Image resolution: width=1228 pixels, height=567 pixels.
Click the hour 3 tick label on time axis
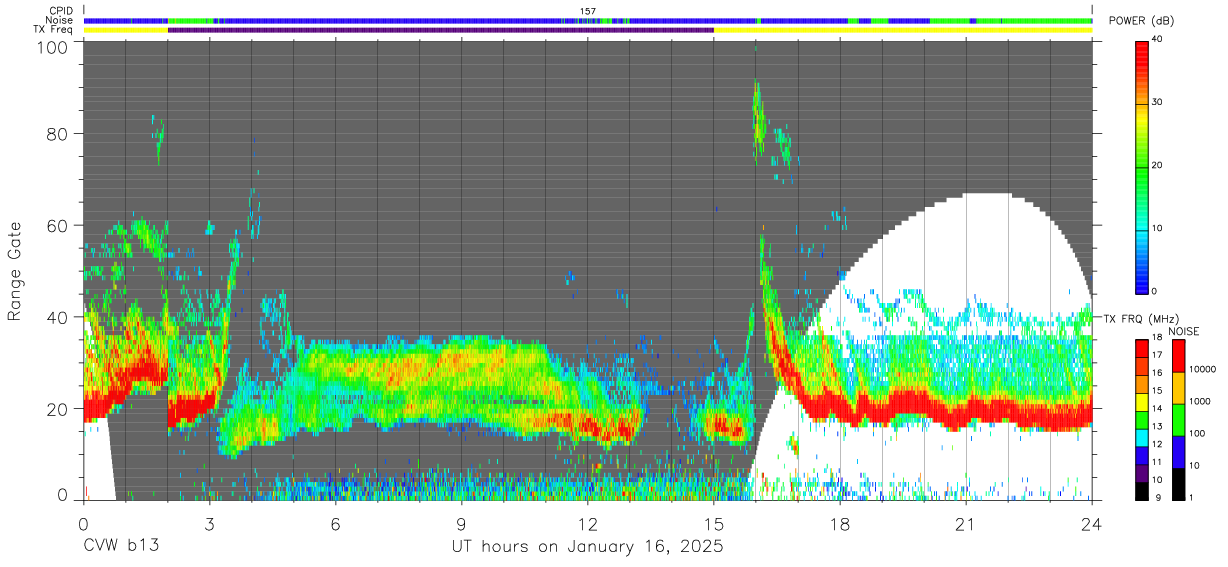(209, 522)
